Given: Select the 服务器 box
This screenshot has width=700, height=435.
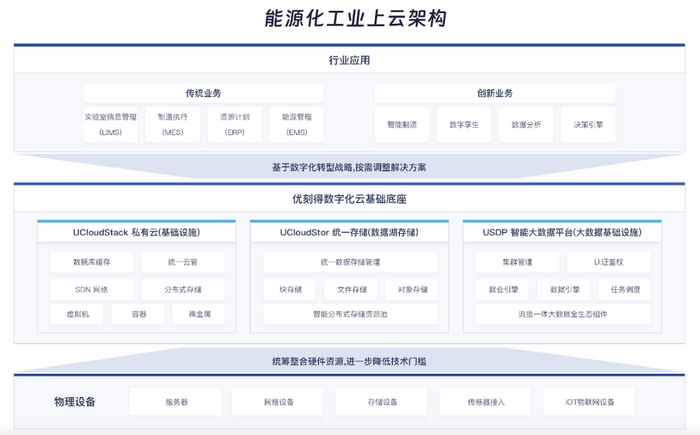Looking at the screenshot, I should [175, 402].
